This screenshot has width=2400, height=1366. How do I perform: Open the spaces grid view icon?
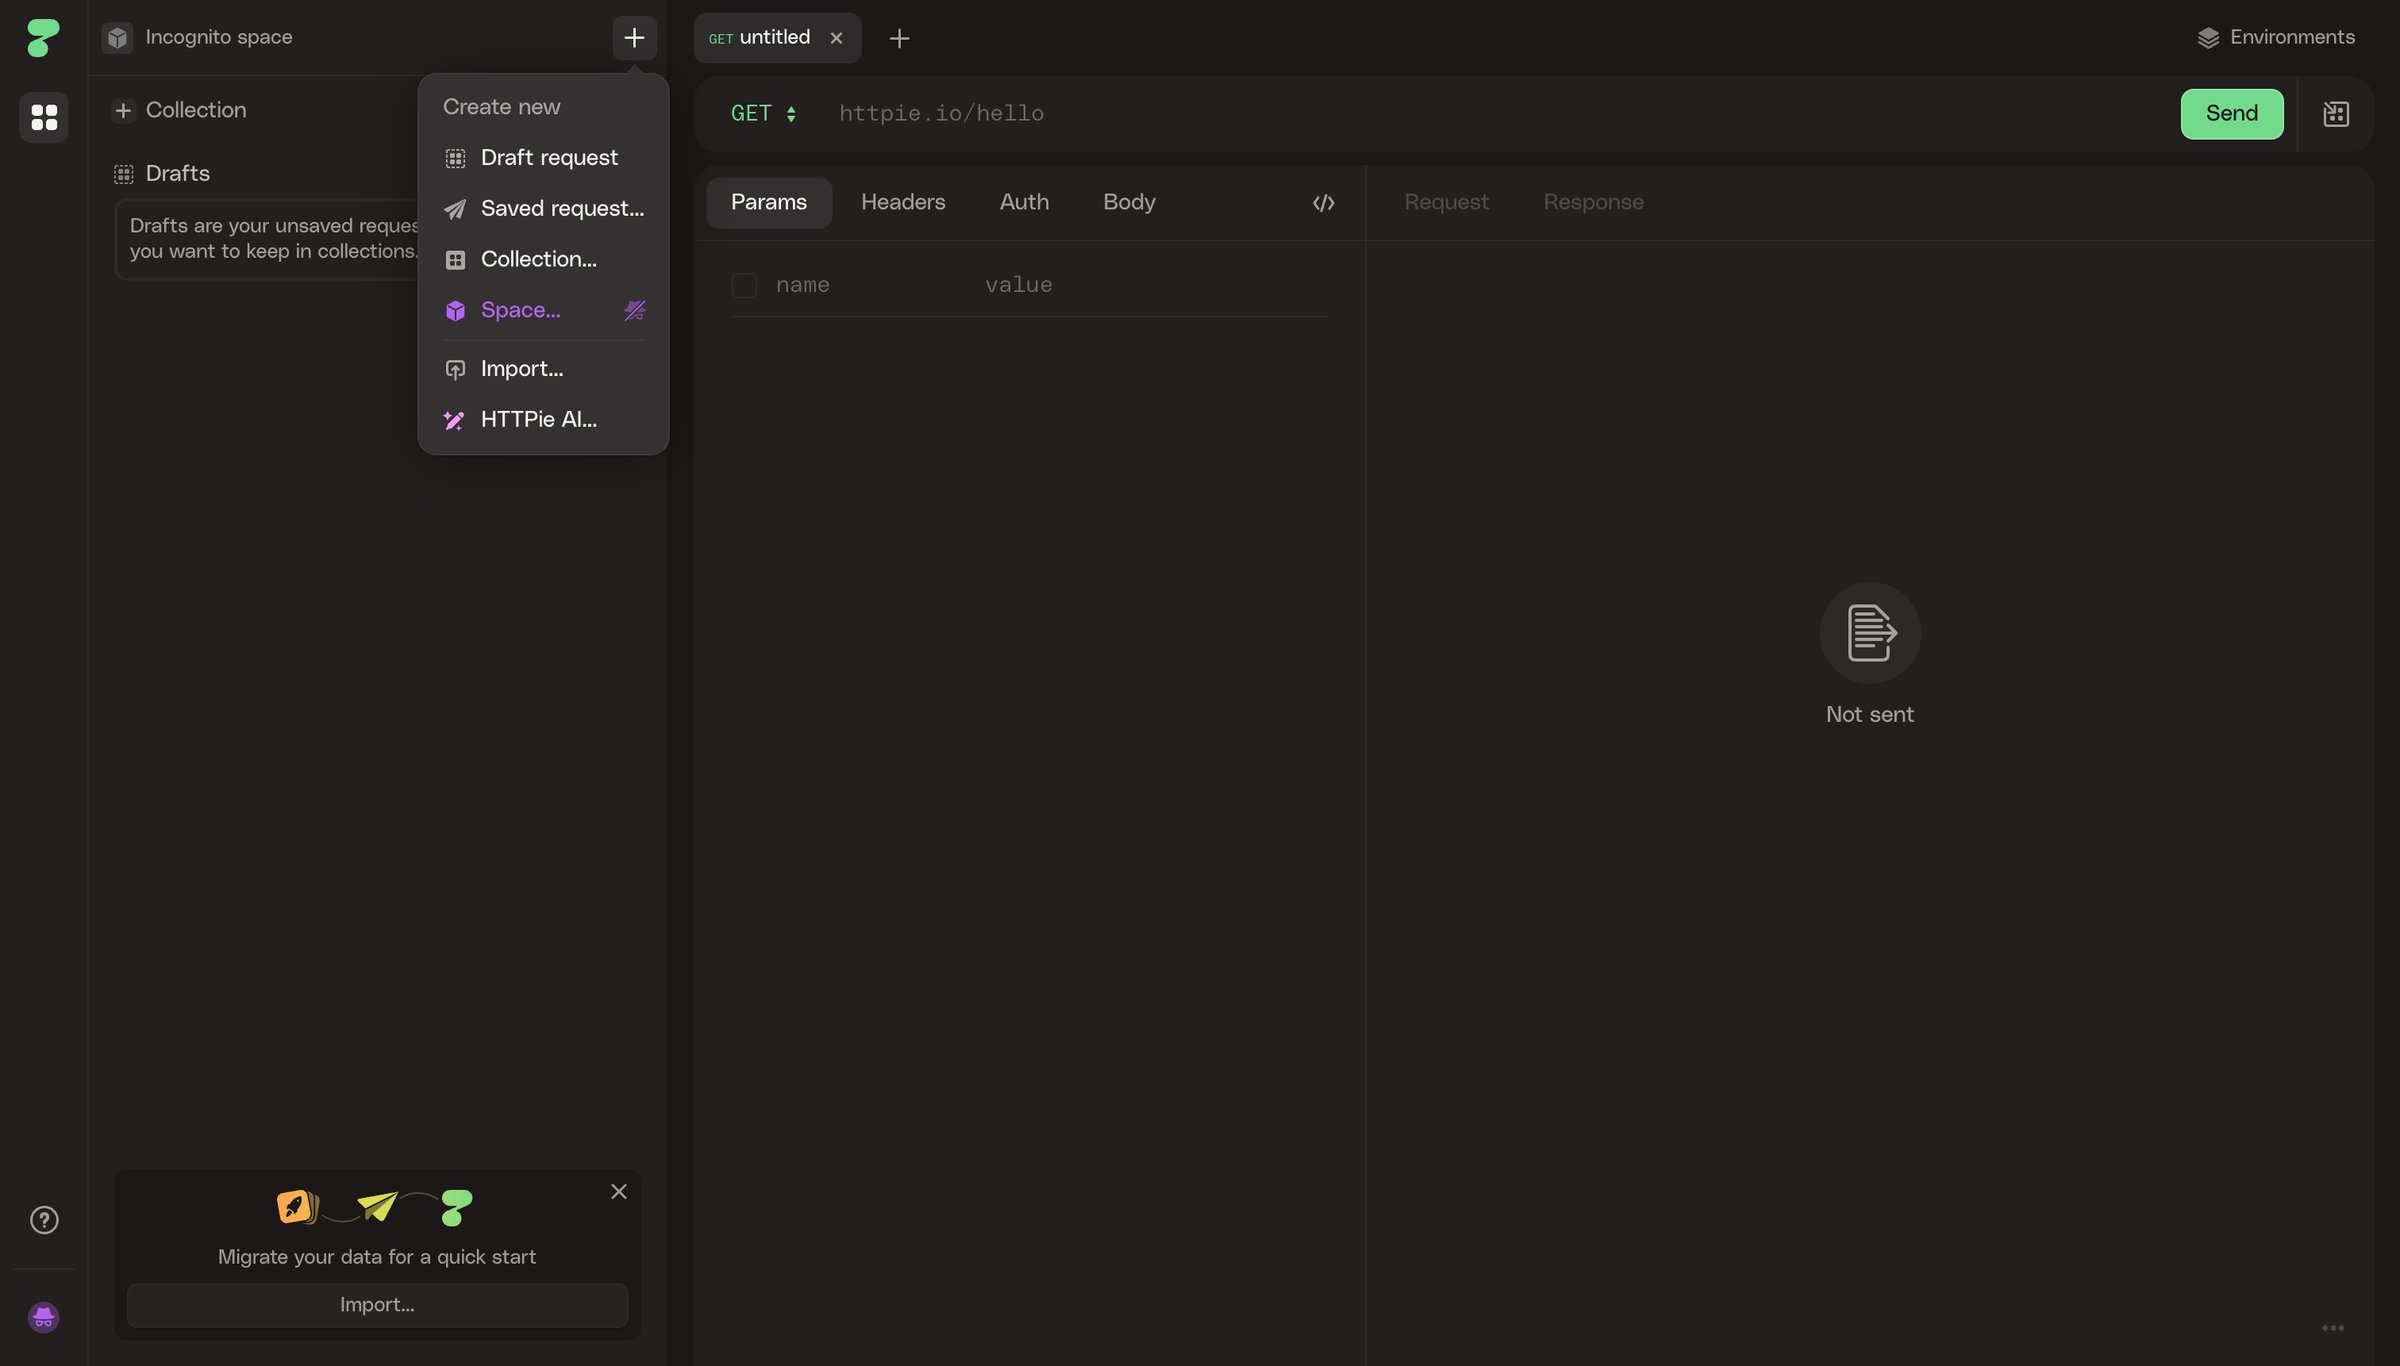point(44,117)
